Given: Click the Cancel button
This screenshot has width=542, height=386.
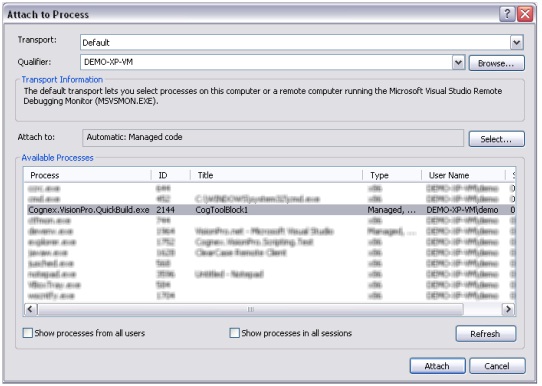Looking at the screenshot, I should pyautogui.click(x=497, y=366).
